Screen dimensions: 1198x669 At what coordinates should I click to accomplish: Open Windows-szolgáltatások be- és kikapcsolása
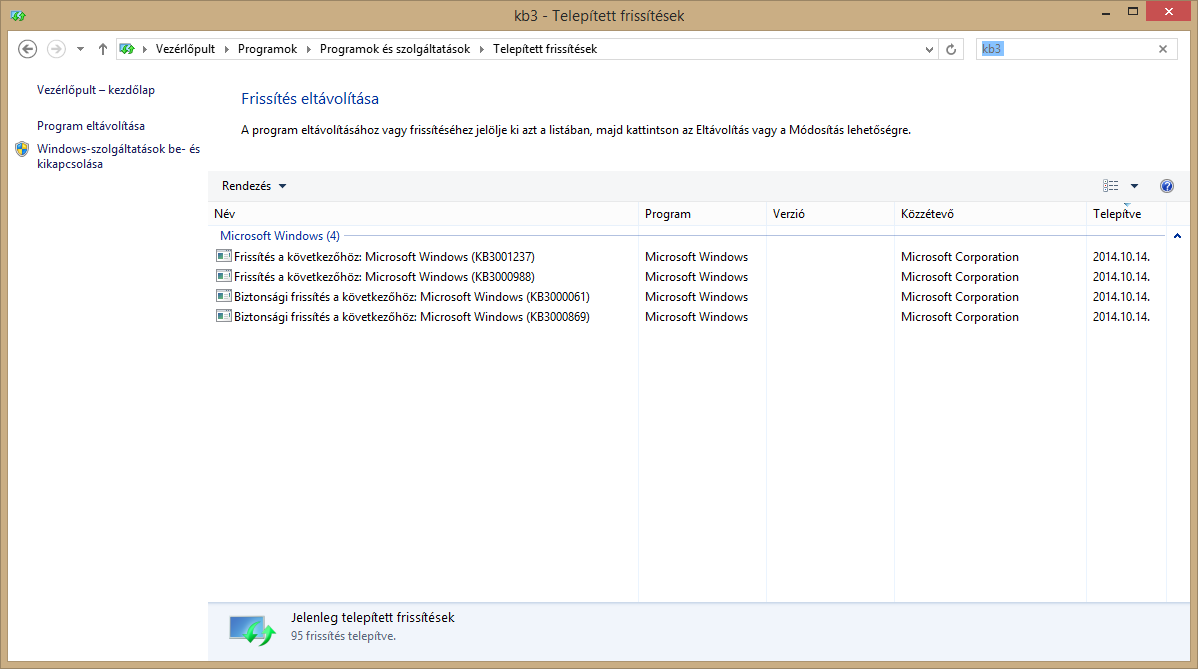point(118,156)
